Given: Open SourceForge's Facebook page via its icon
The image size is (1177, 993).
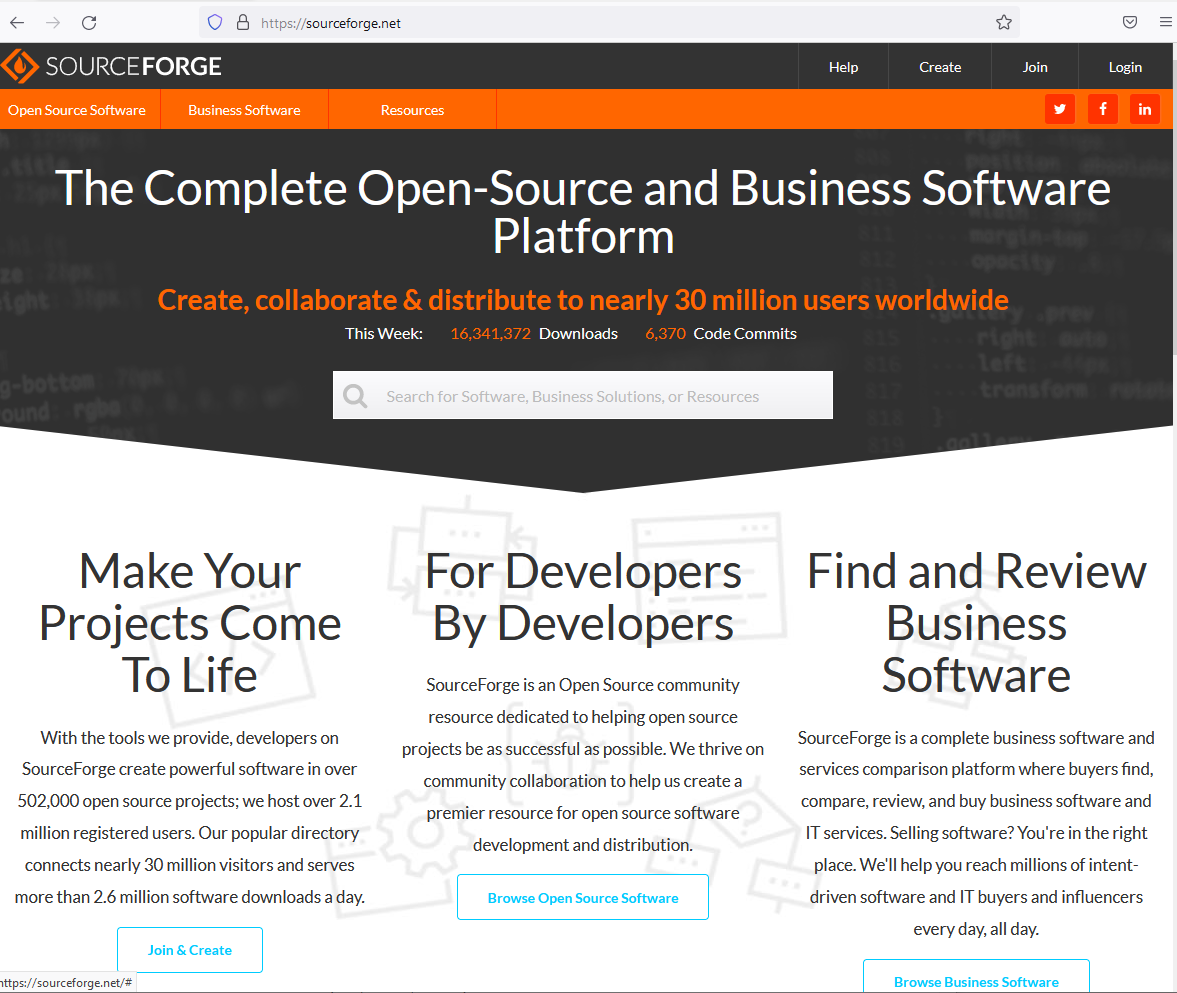Looking at the screenshot, I should (x=1102, y=108).
